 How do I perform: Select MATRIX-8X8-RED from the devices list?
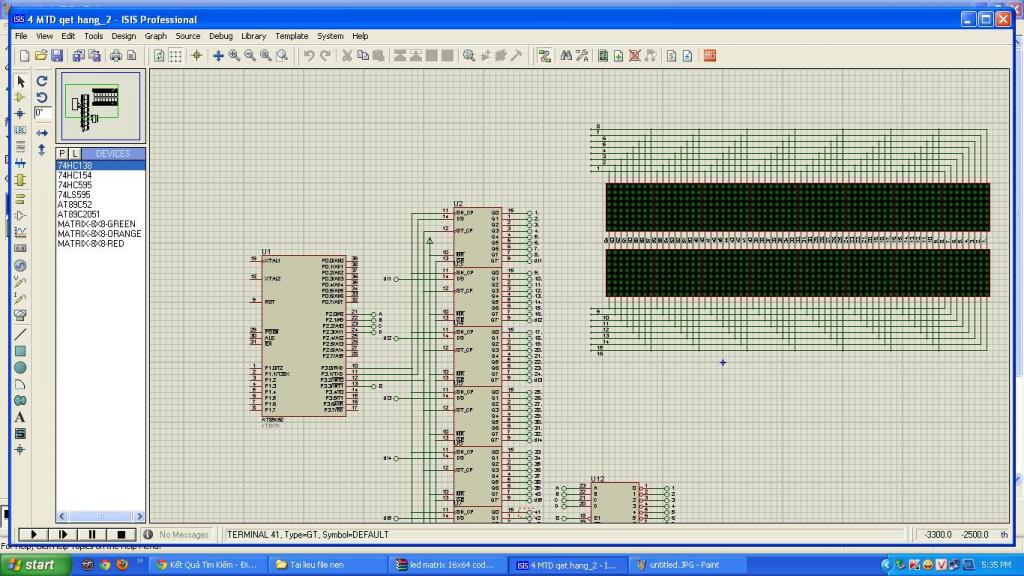pyautogui.click(x=91, y=243)
